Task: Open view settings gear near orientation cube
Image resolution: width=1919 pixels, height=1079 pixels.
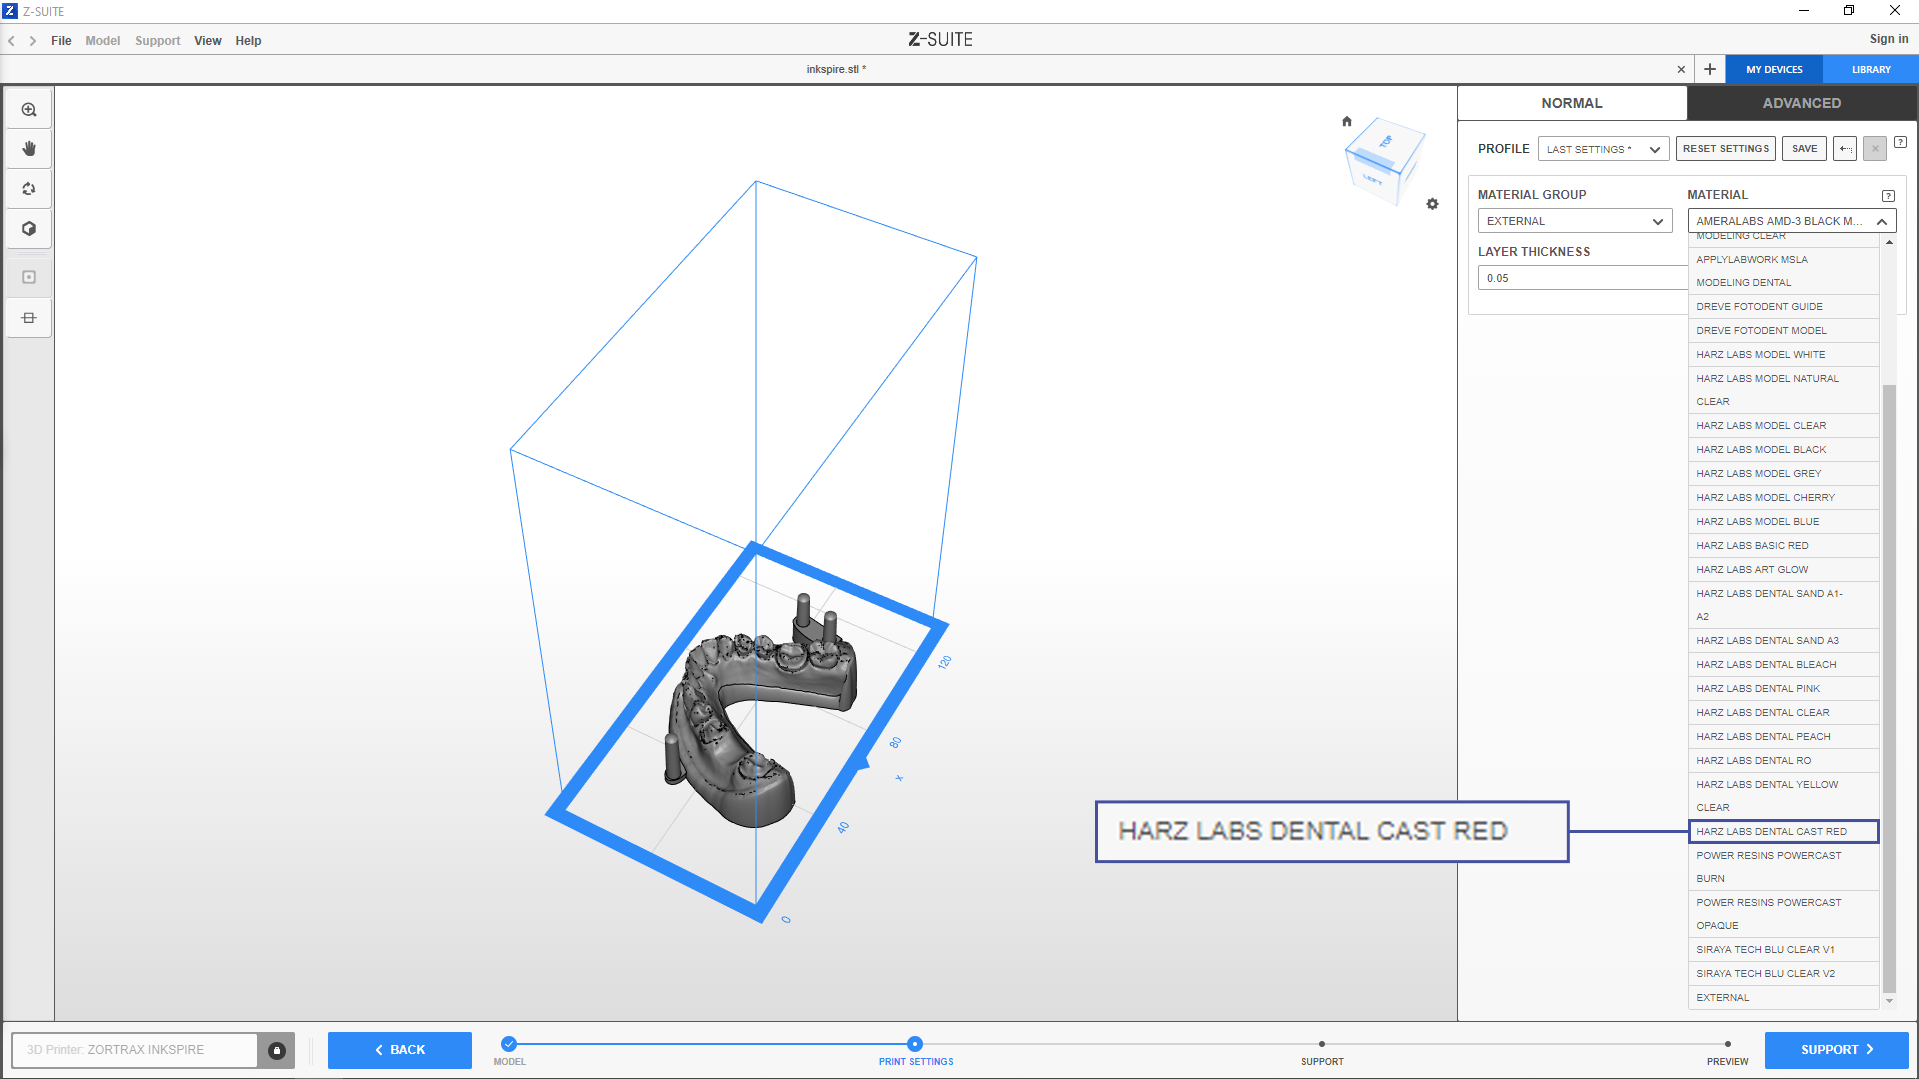Action: pos(1432,204)
